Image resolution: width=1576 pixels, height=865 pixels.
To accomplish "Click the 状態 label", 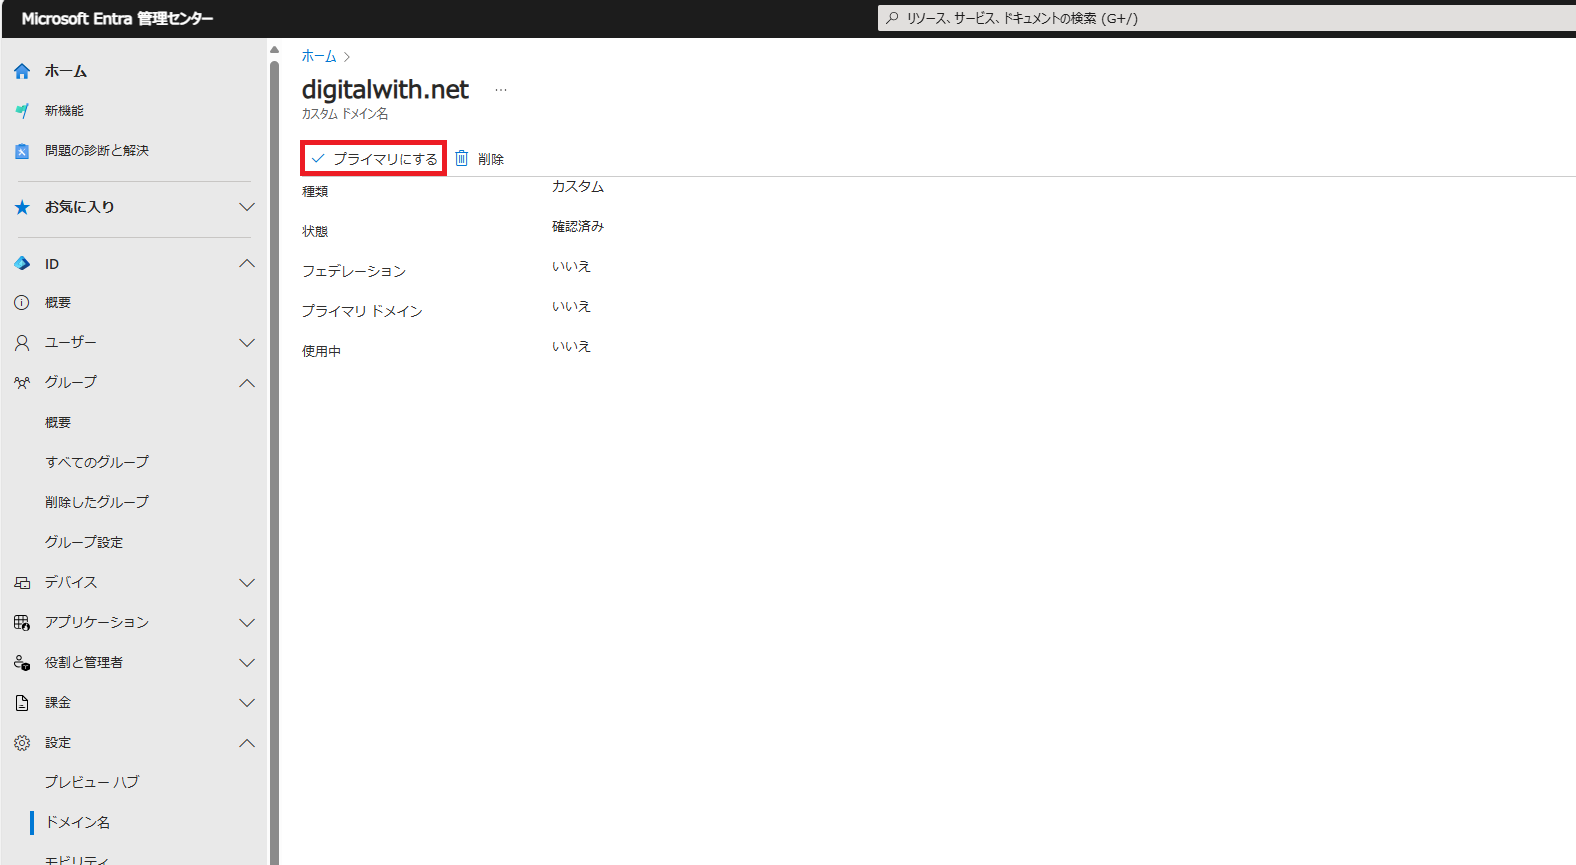I will [315, 231].
